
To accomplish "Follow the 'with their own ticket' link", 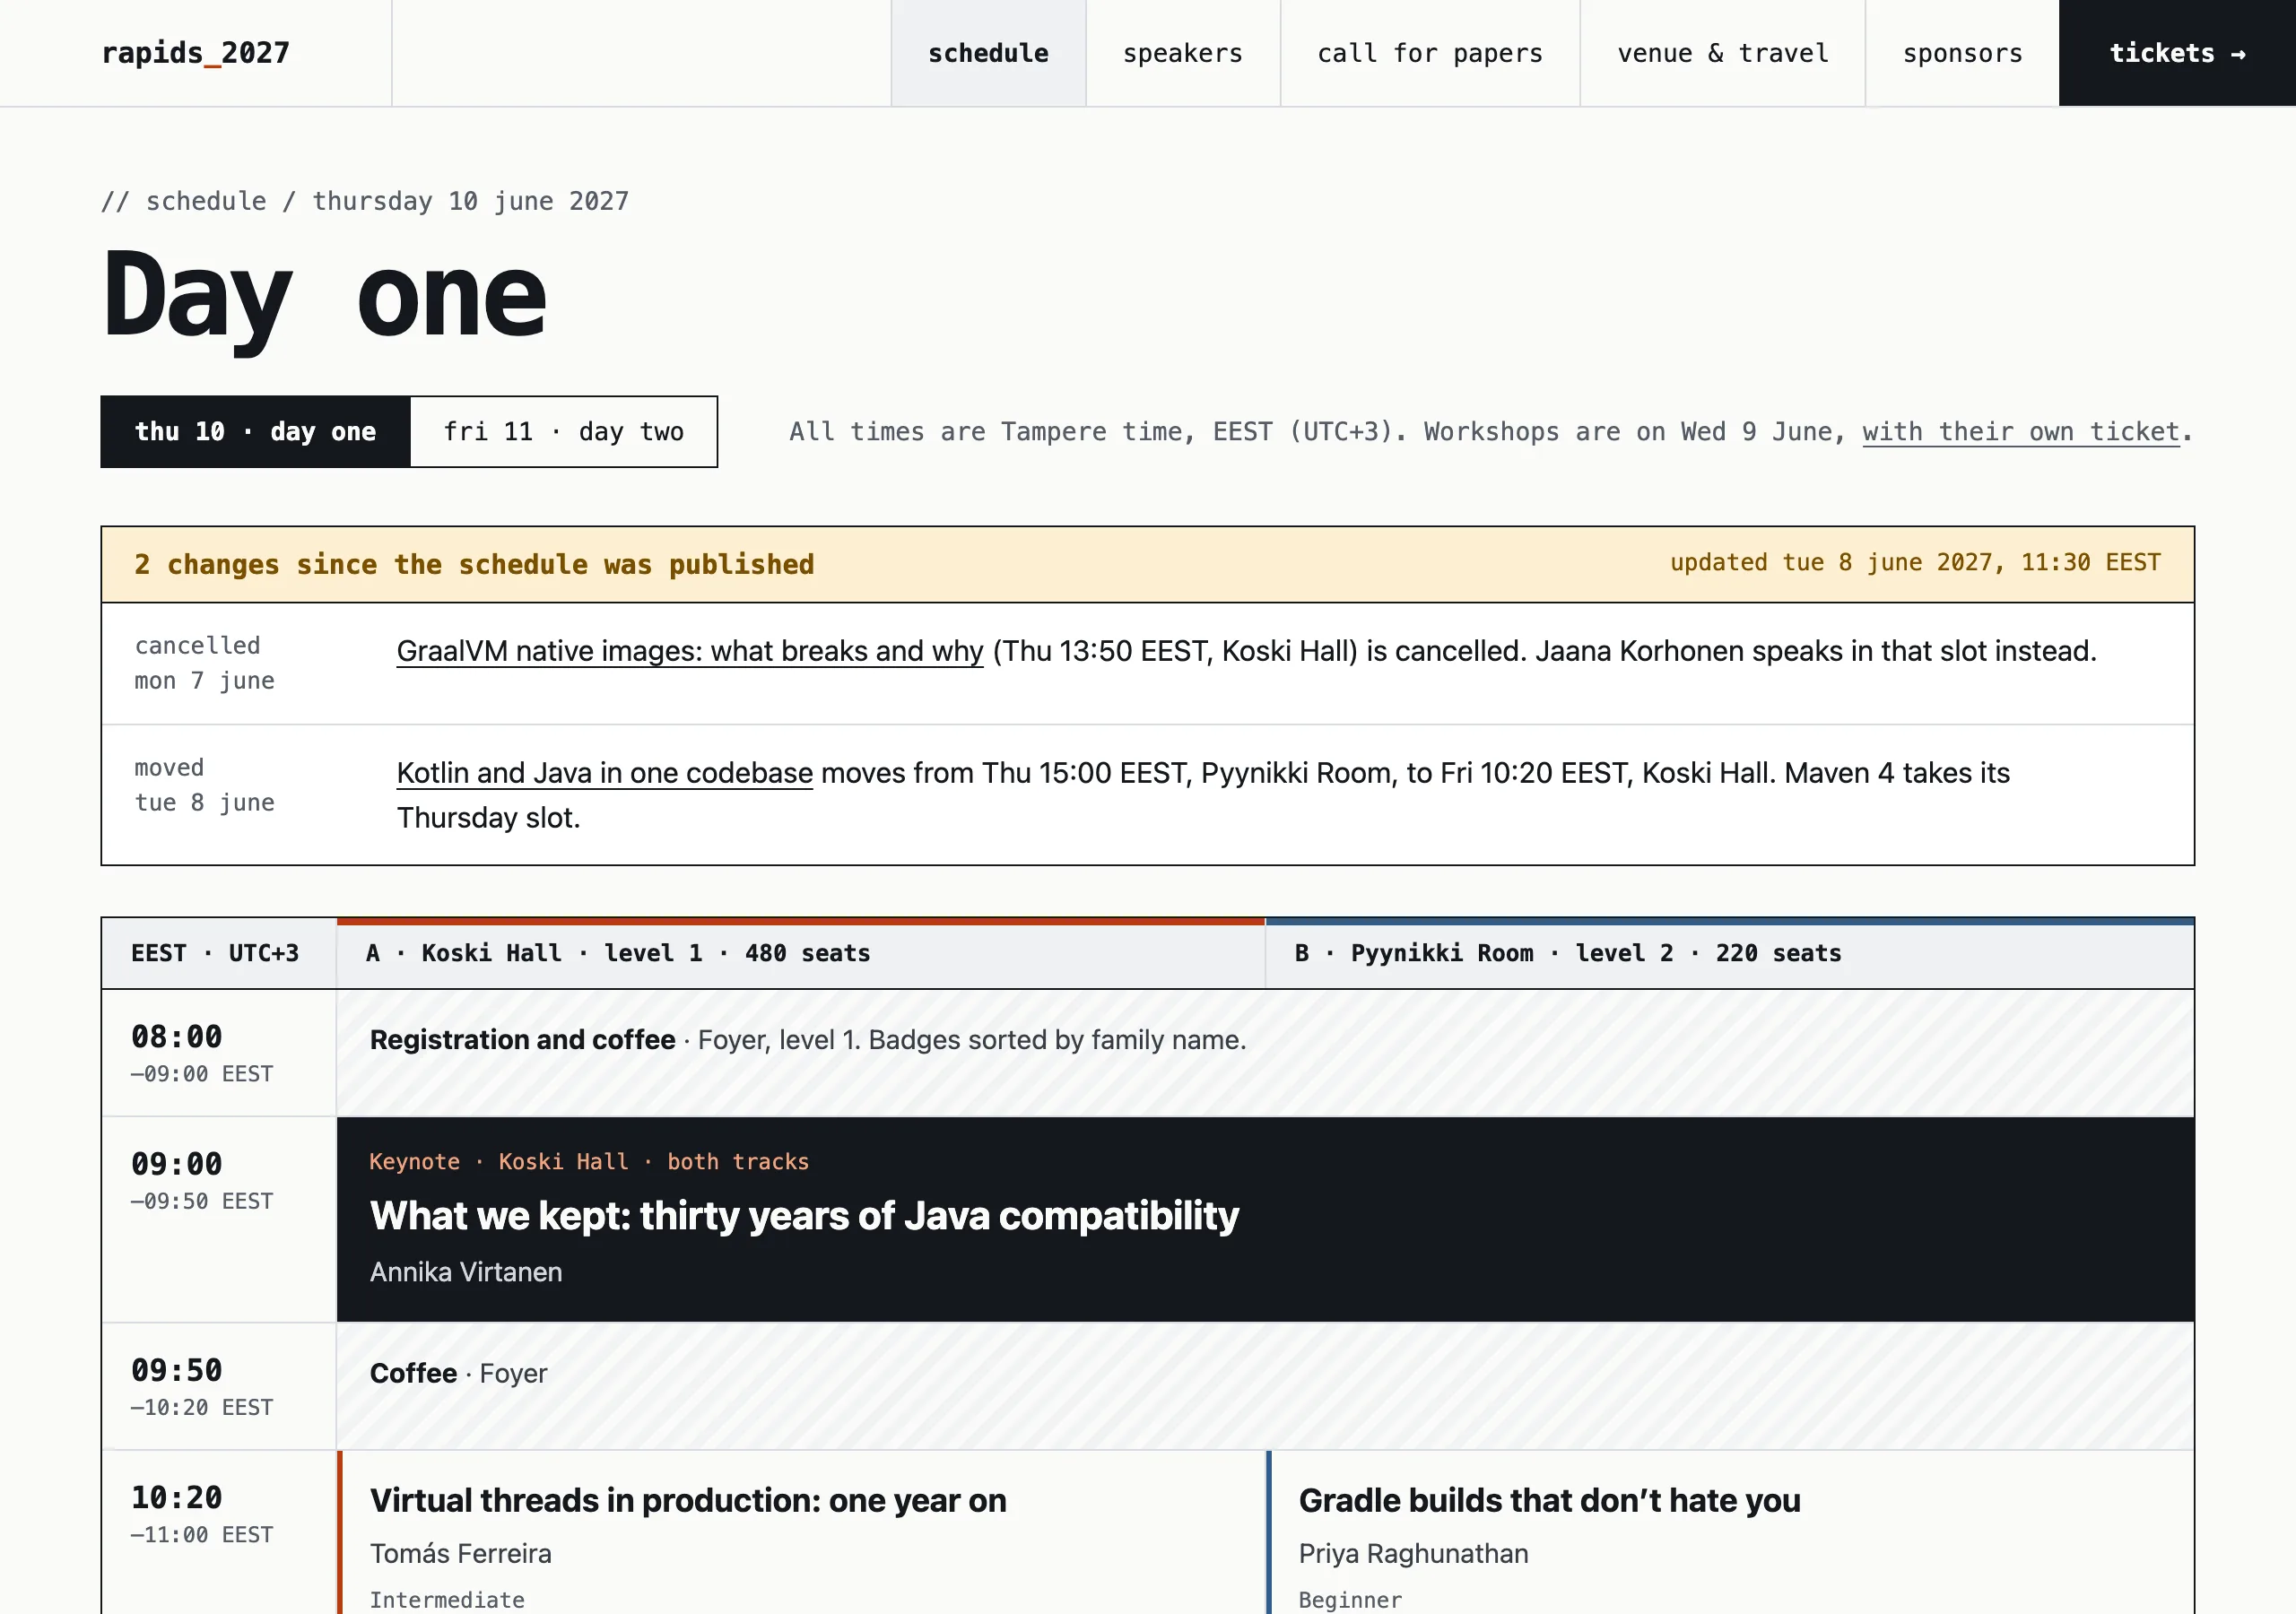I will [x=2020, y=432].
